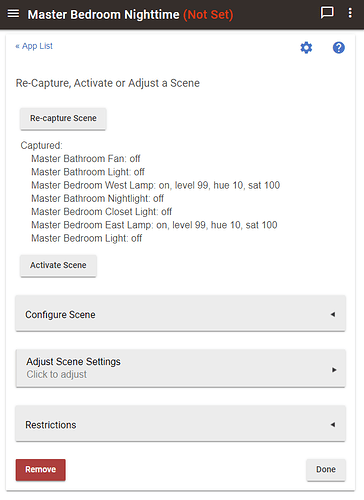Open the blue question mark help icon
The height and width of the screenshot is (500, 364).
[x=339, y=48]
